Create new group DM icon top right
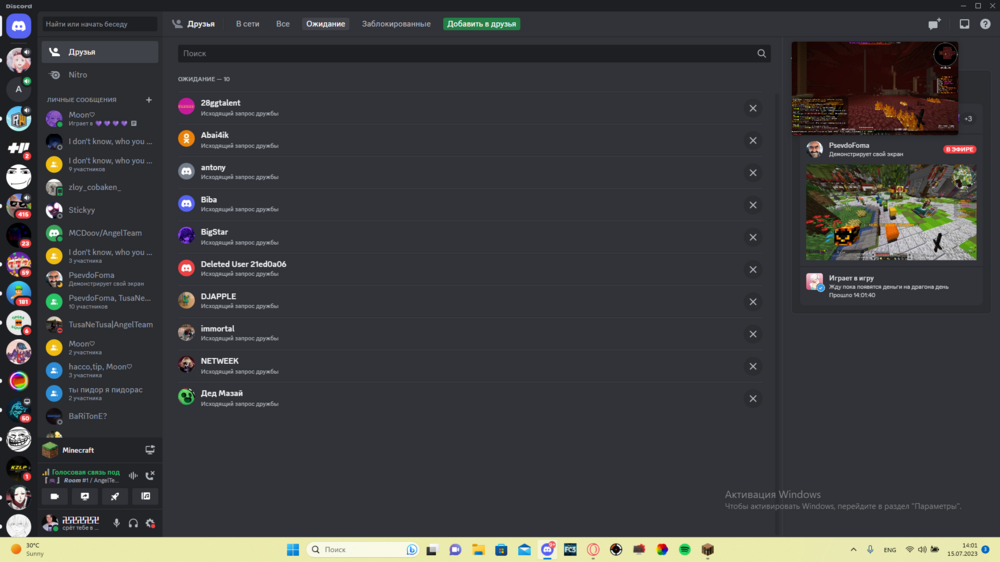The height and width of the screenshot is (562, 1000). pyautogui.click(x=934, y=24)
